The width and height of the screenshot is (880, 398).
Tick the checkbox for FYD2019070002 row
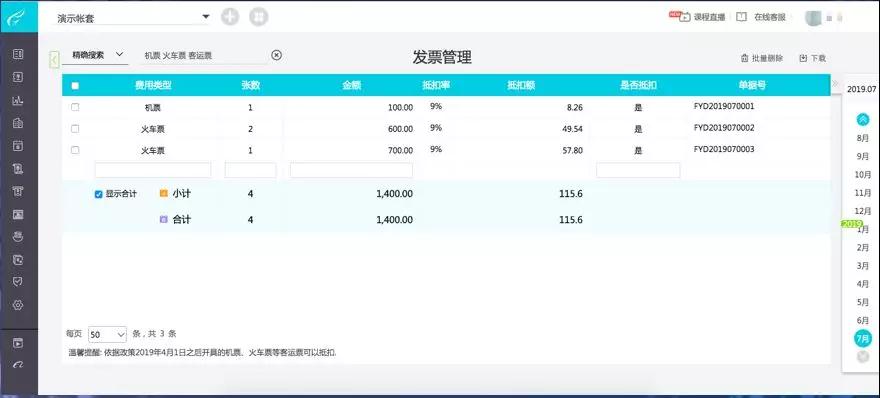pyautogui.click(x=75, y=129)
